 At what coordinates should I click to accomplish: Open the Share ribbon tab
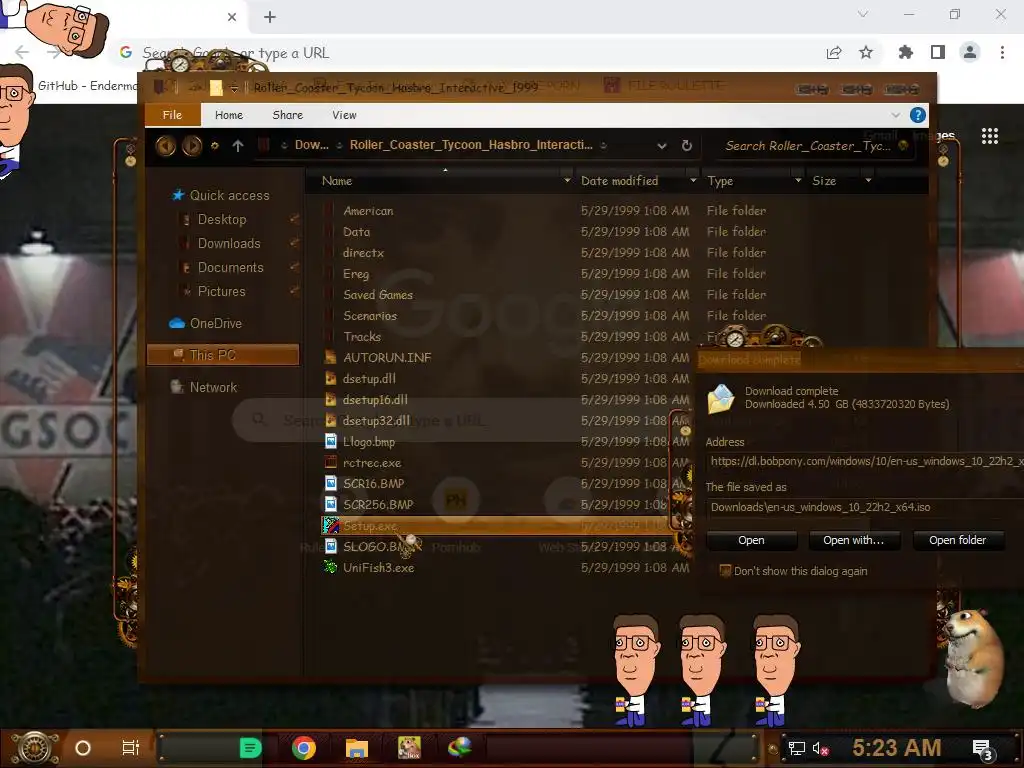[287, 115]
